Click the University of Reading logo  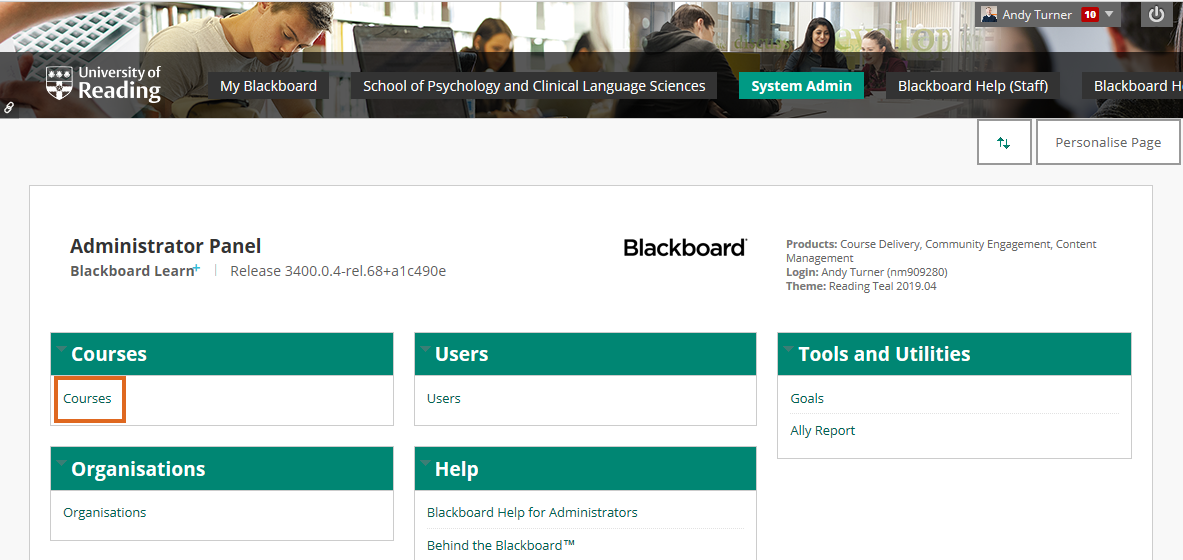(103, 84)
